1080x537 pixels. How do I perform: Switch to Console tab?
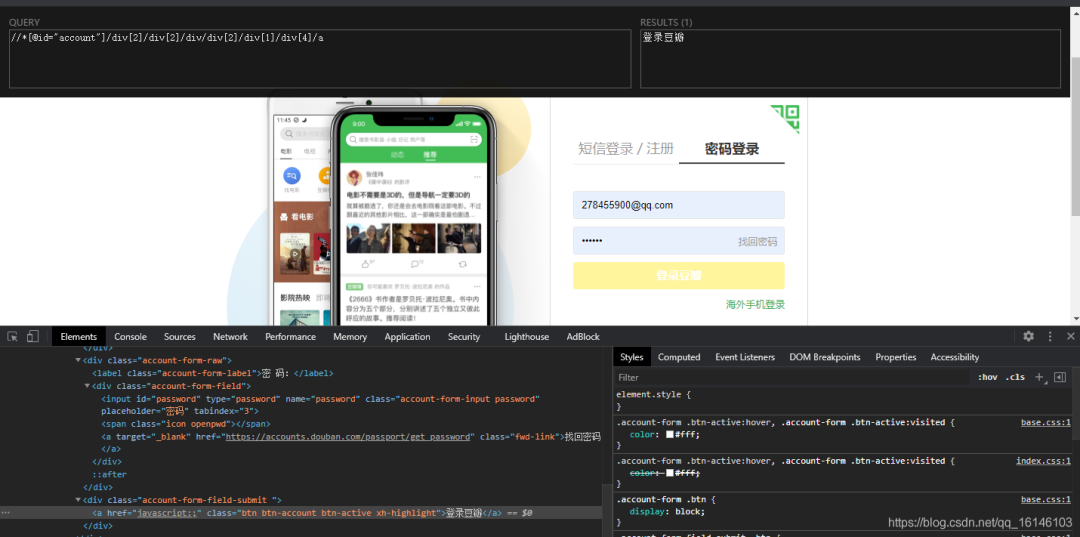[x=130, y=337]
